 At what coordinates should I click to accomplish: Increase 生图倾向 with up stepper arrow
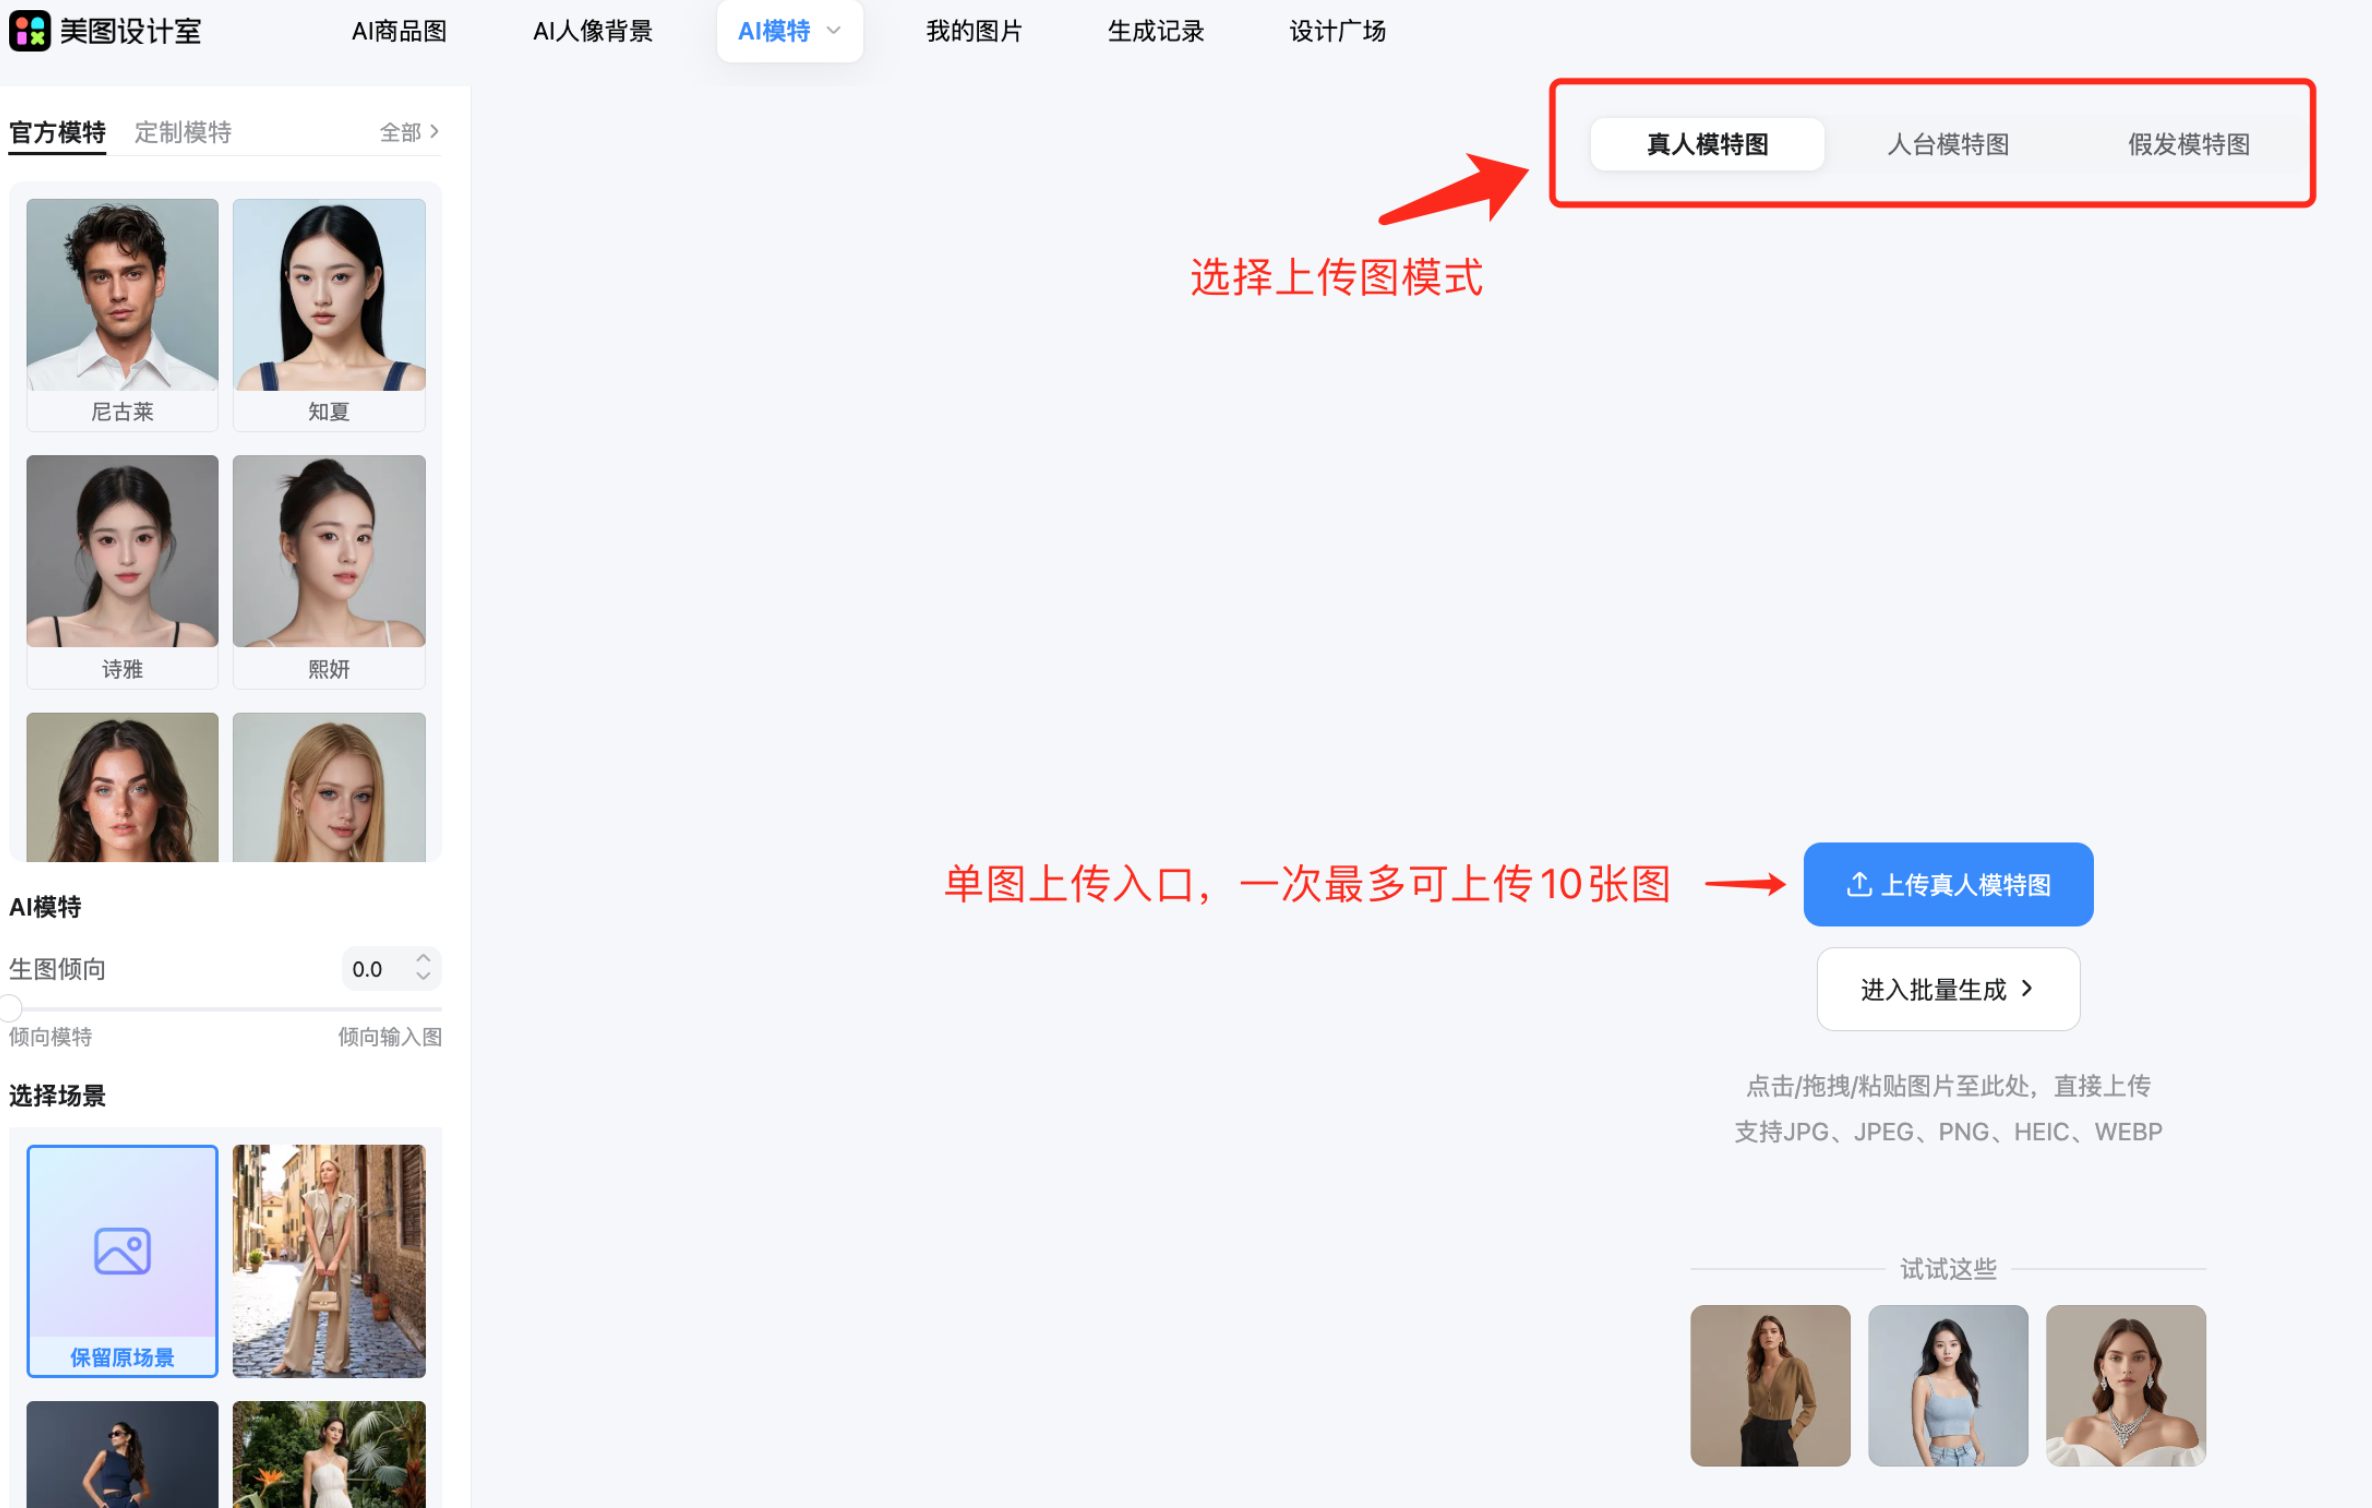click(x=423, y=958)
